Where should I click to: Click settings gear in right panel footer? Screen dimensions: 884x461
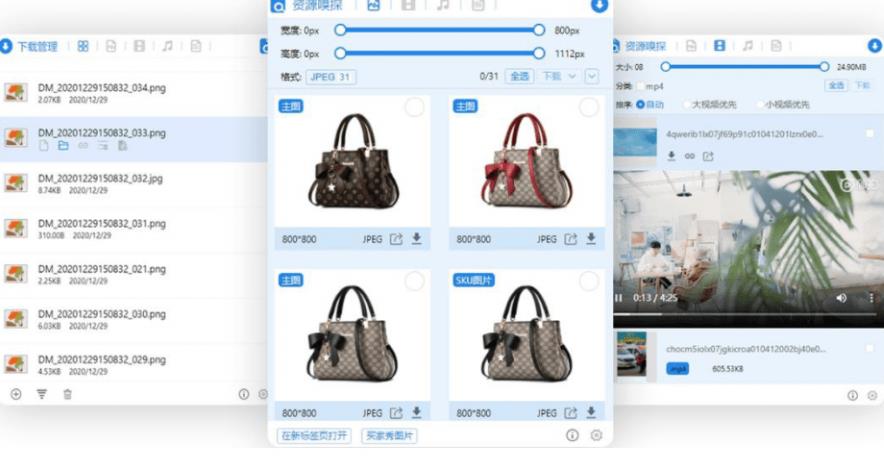coord(873,395)
